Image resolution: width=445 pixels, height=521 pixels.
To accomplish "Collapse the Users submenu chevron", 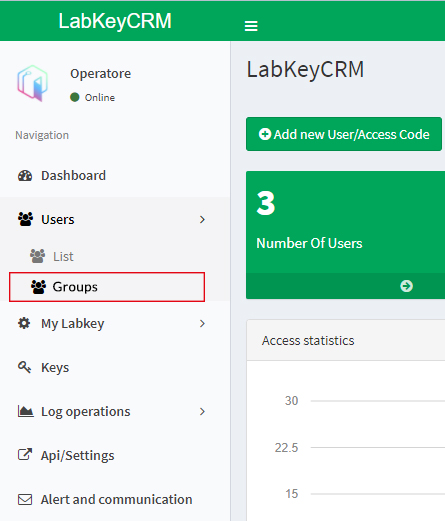I will point(202,219).
